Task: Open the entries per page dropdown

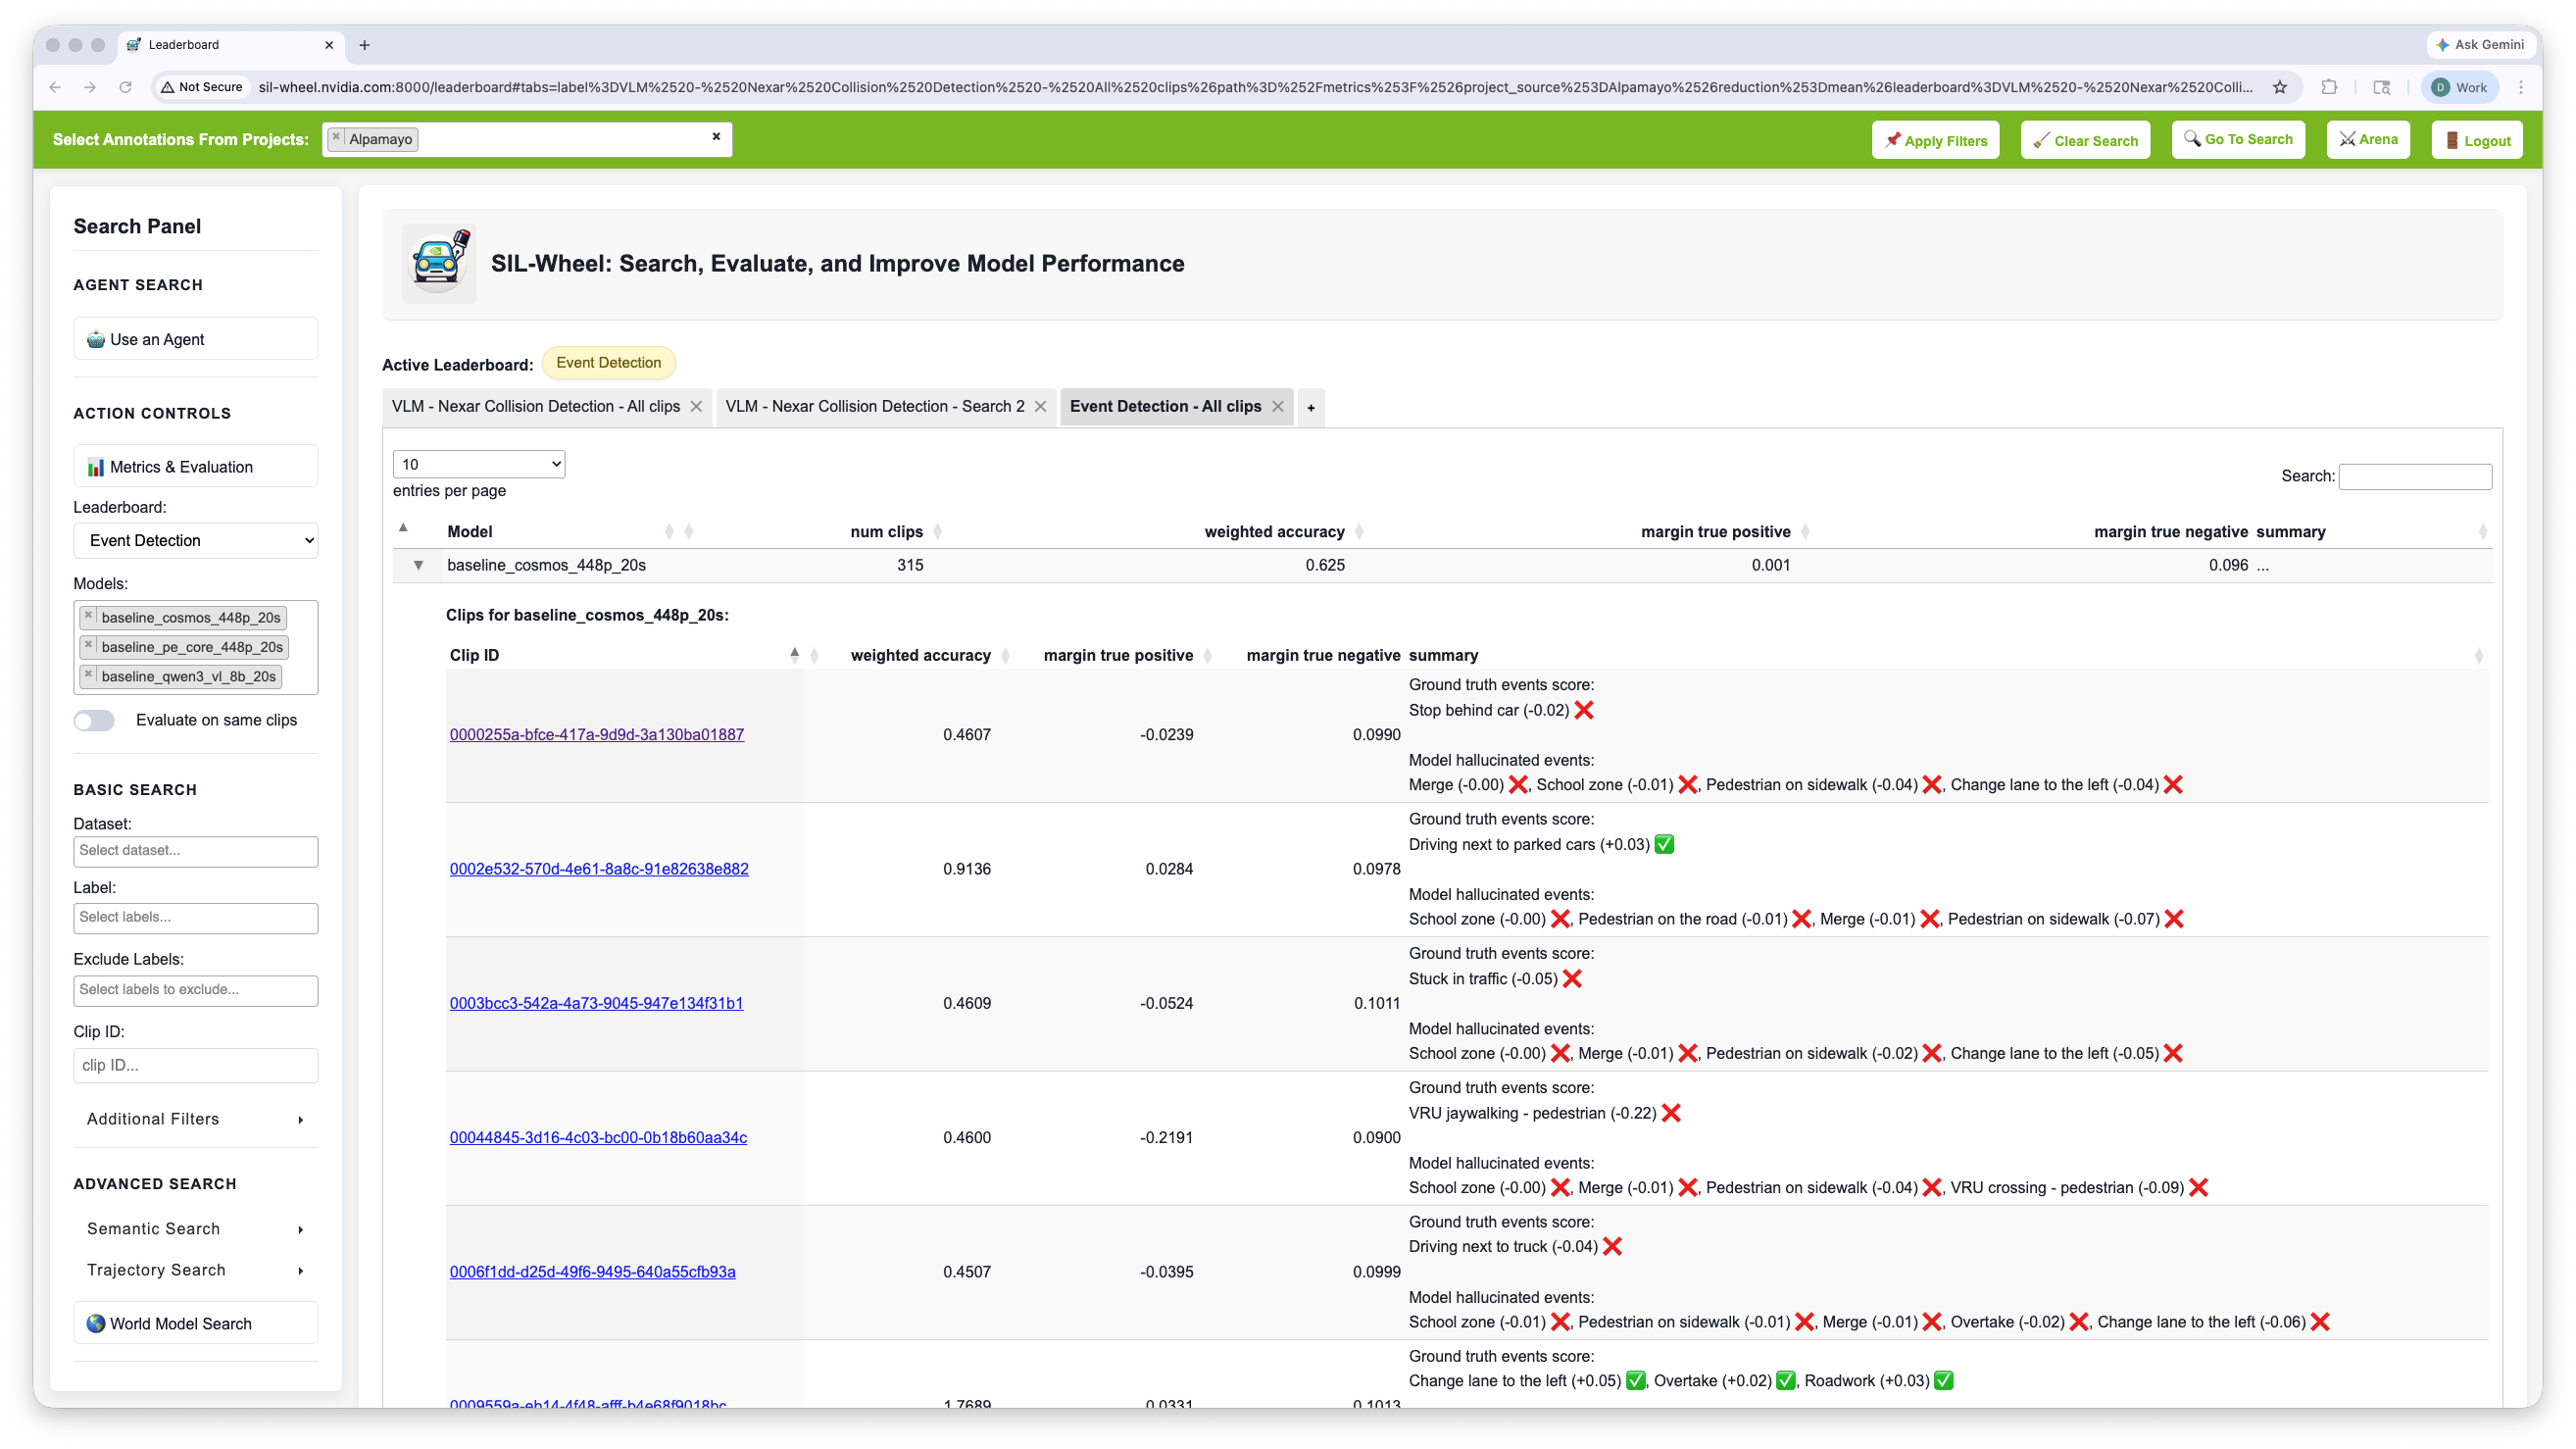Action: pyautogui.click(x=479, y=464)
